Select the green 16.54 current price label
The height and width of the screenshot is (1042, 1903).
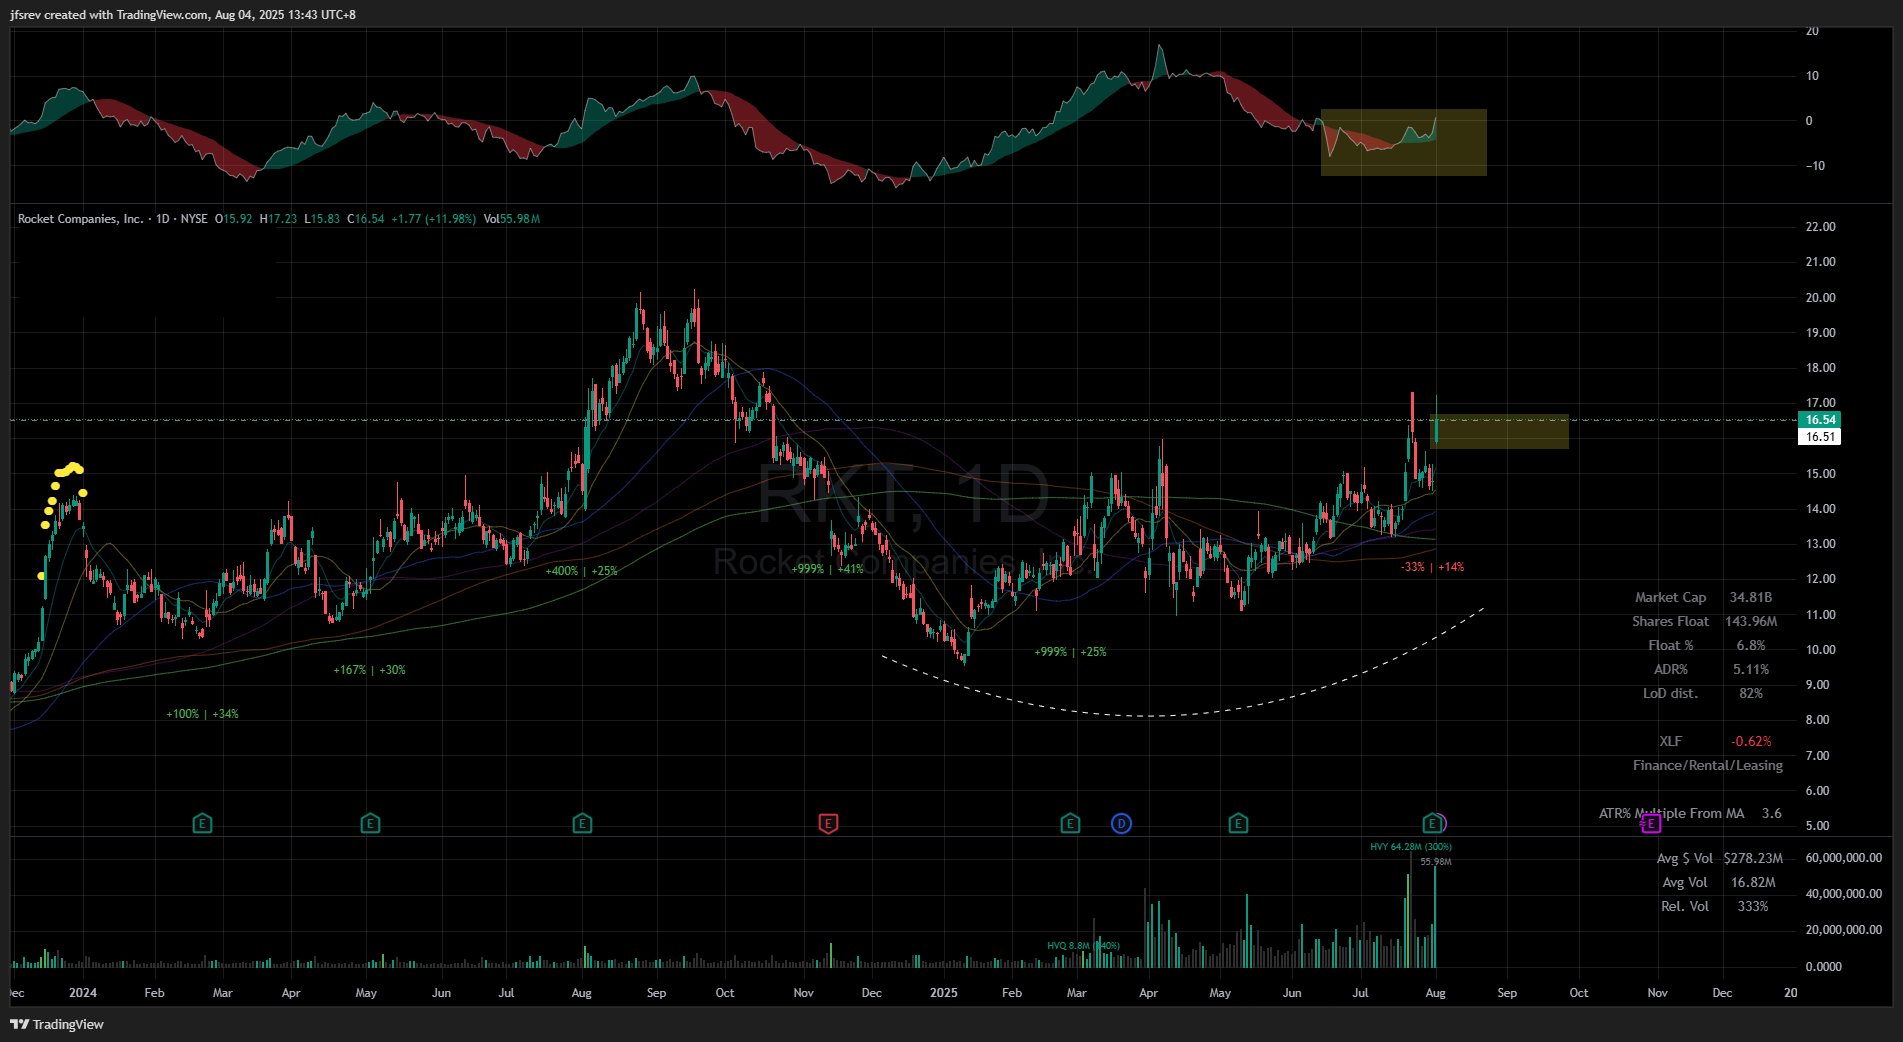pos(1820,420)
